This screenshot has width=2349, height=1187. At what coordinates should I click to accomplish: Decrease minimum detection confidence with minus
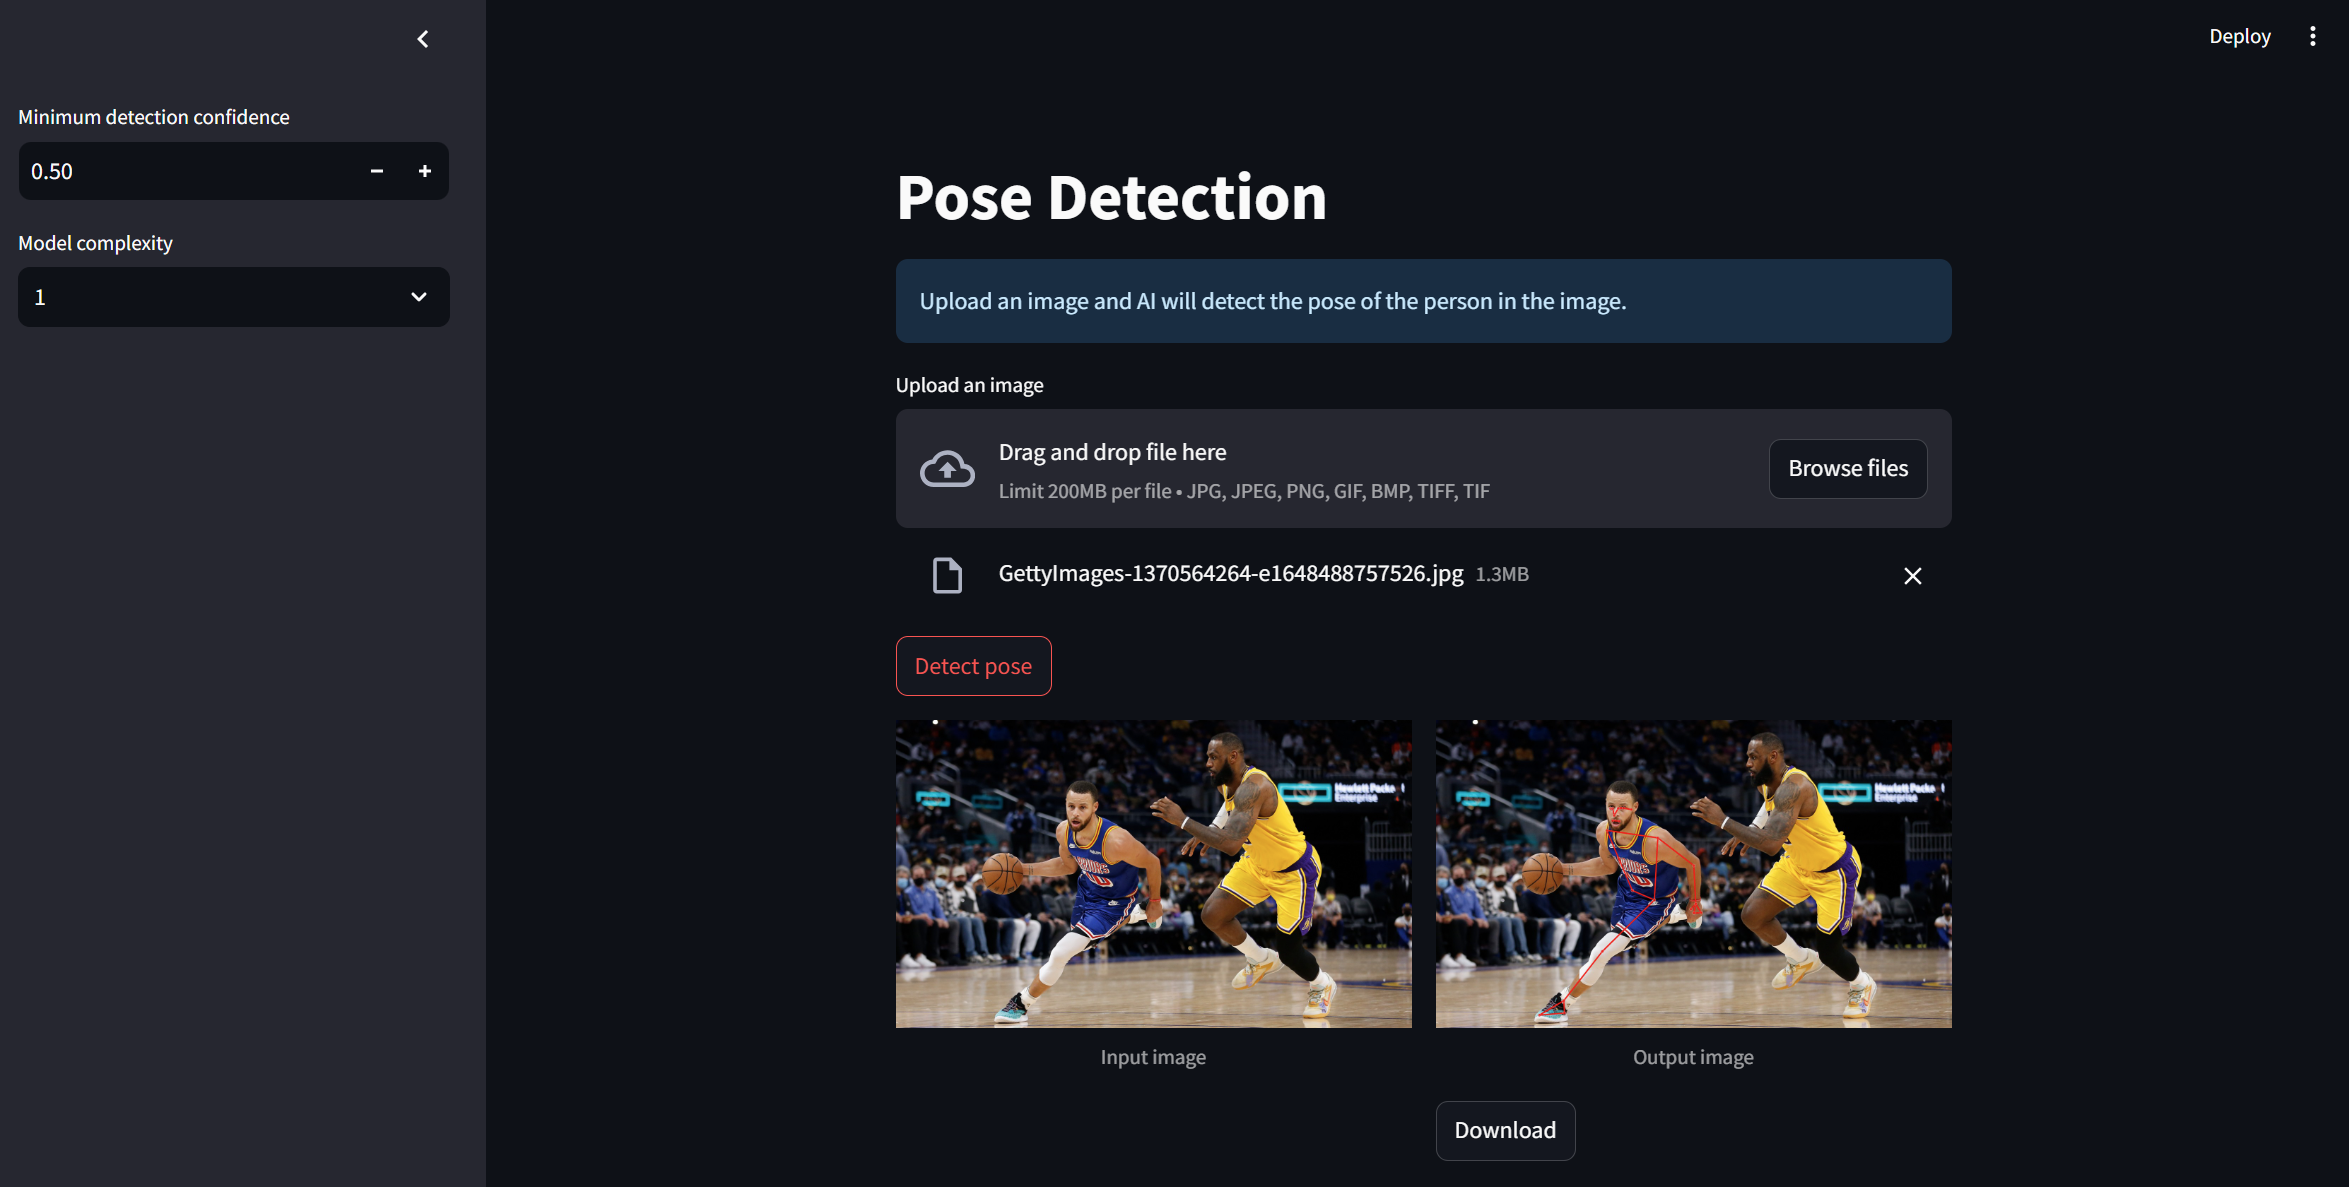click(377, 171)
